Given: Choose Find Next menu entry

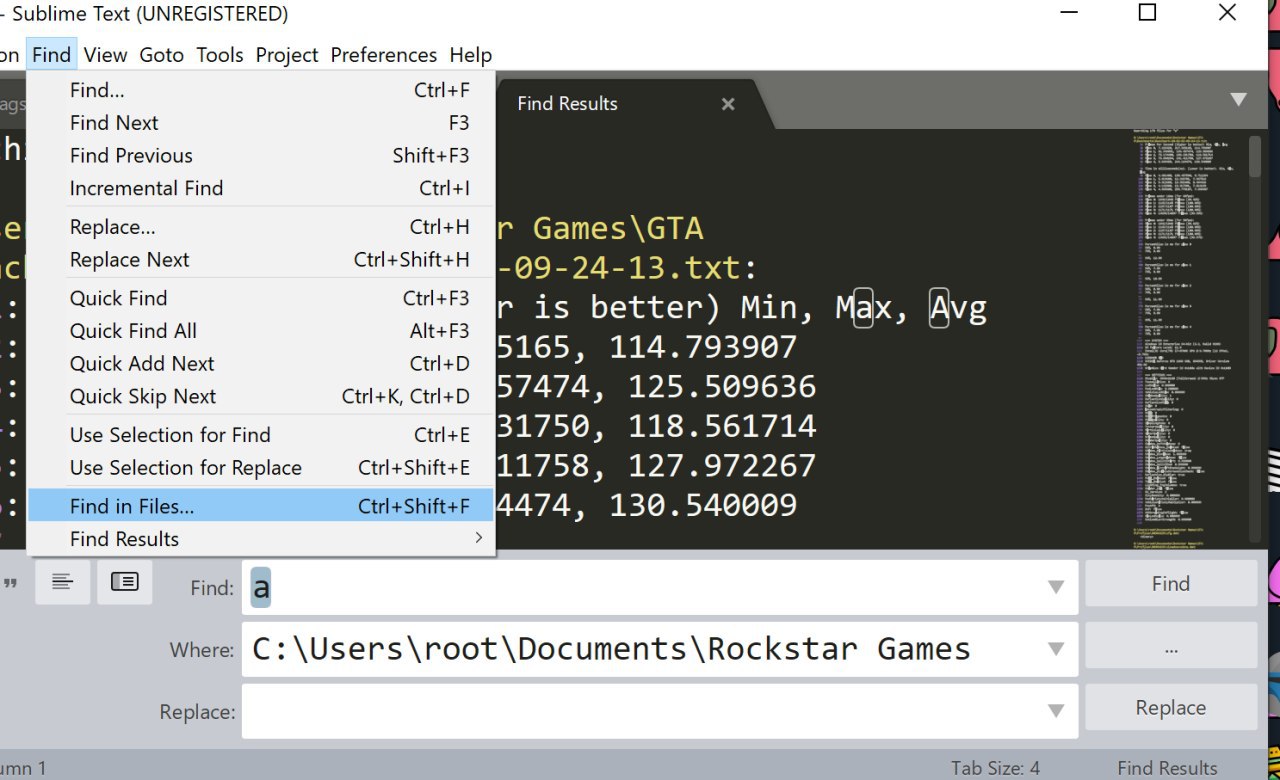Looking at the screenshot, I should [261, 123].
